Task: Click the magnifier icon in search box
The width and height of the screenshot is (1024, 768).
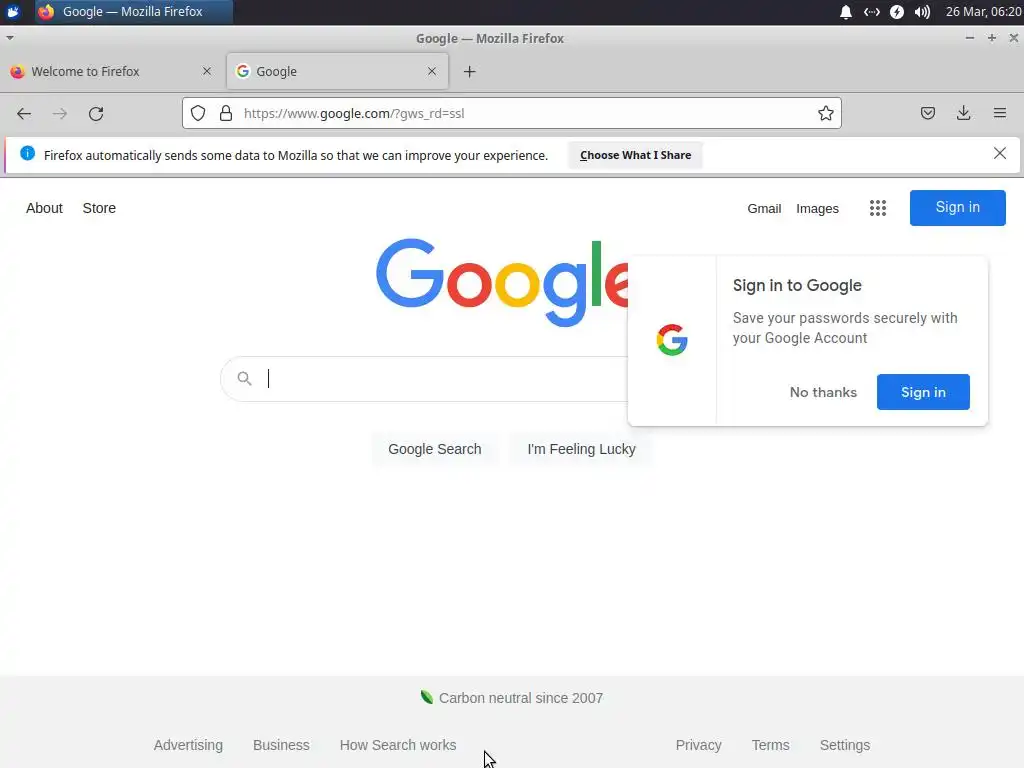Action: 244,378
